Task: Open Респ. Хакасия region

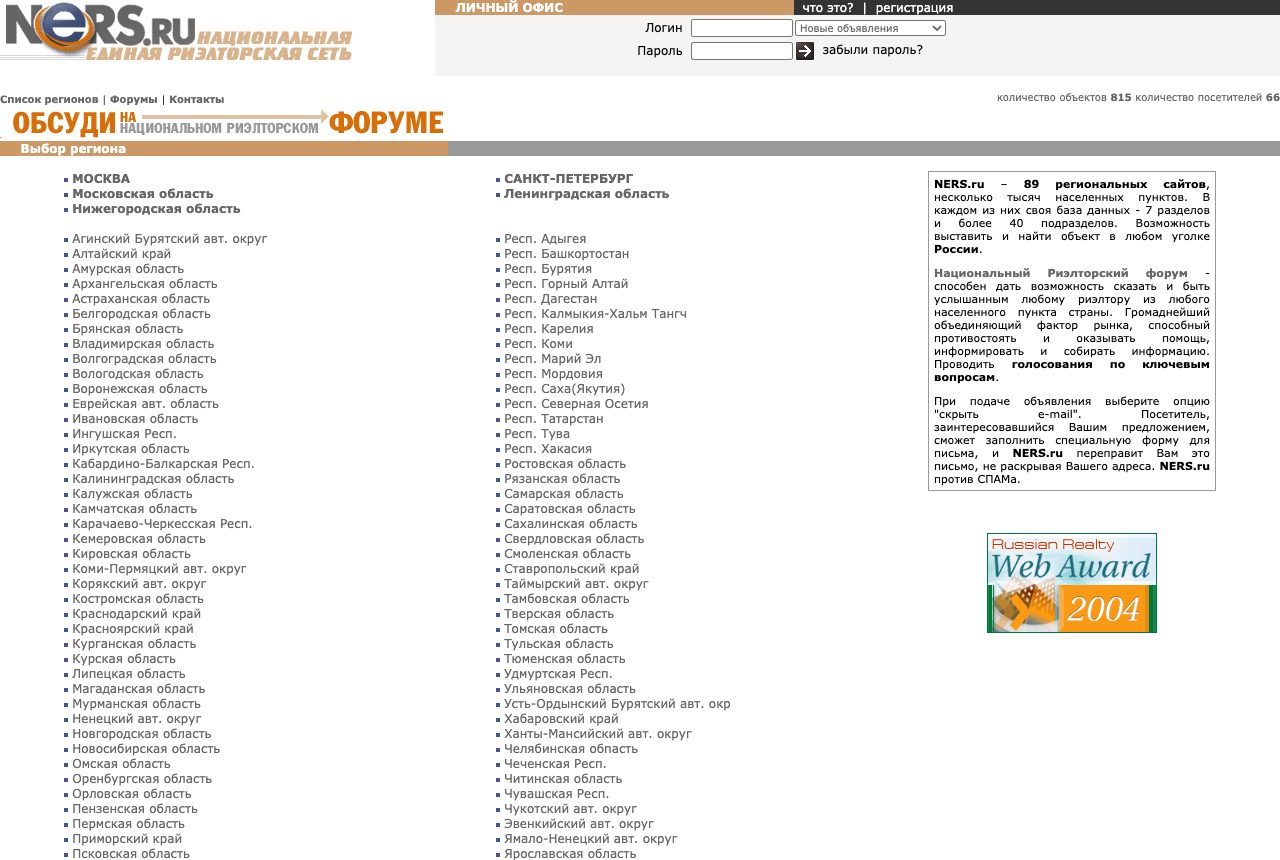Action: [548, 449]
